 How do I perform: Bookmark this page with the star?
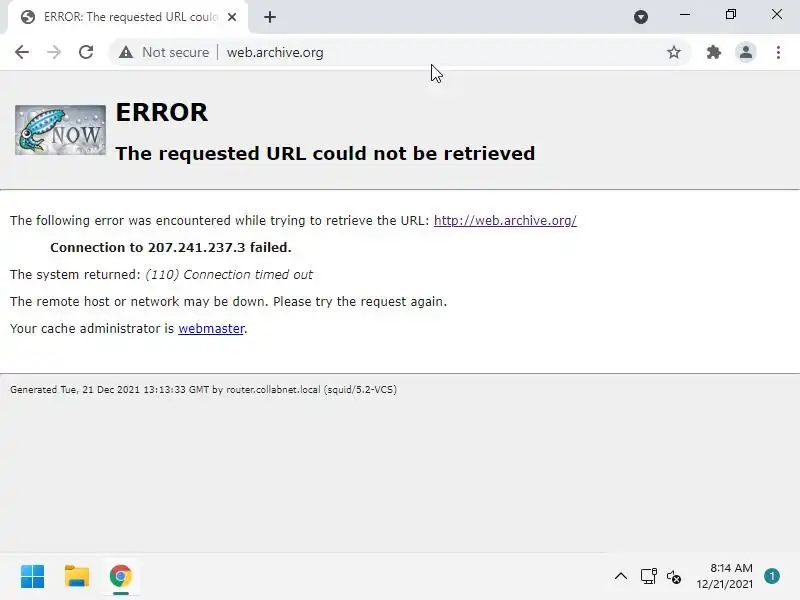point(673,52)
